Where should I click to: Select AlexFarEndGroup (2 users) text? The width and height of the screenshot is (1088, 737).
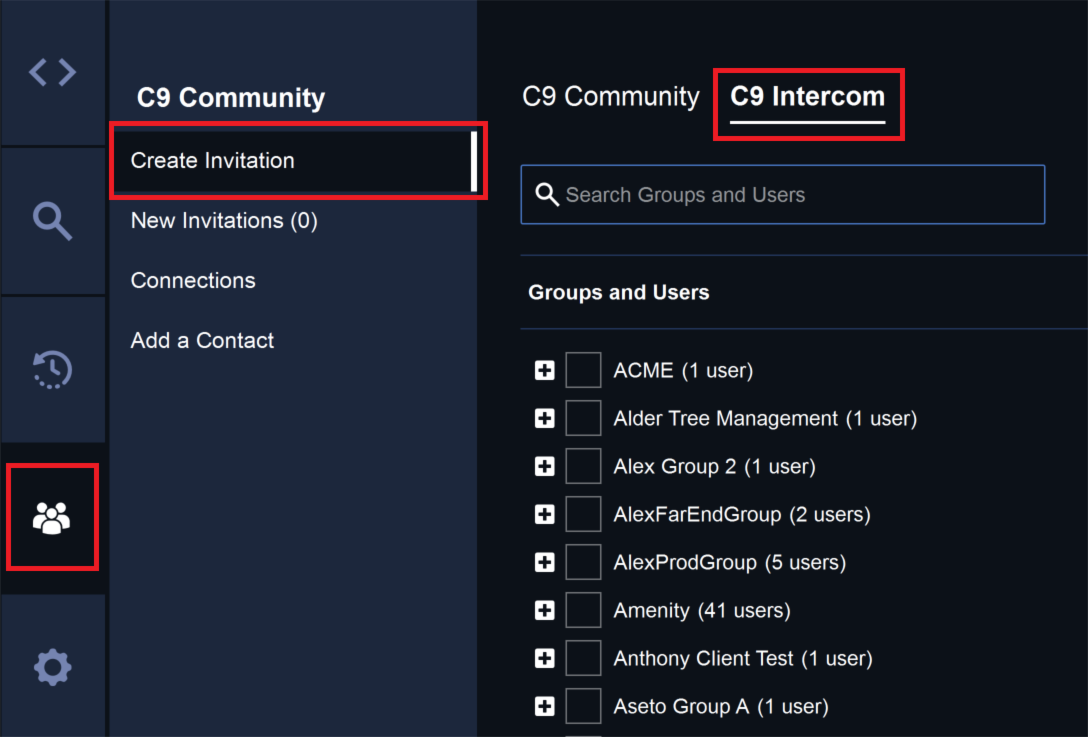point(742,514)
